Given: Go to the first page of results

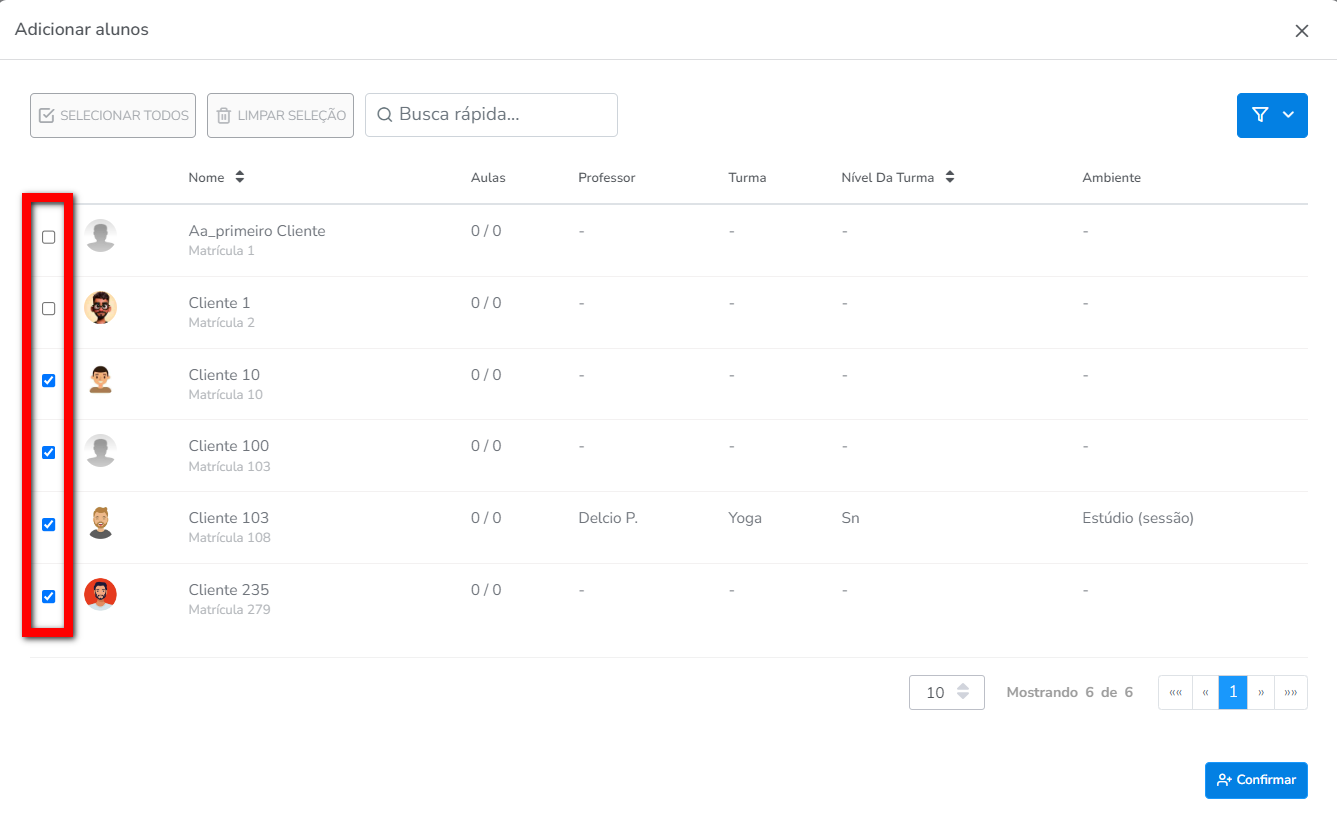Looking at the screenshot, I should tap(1175, 692).
